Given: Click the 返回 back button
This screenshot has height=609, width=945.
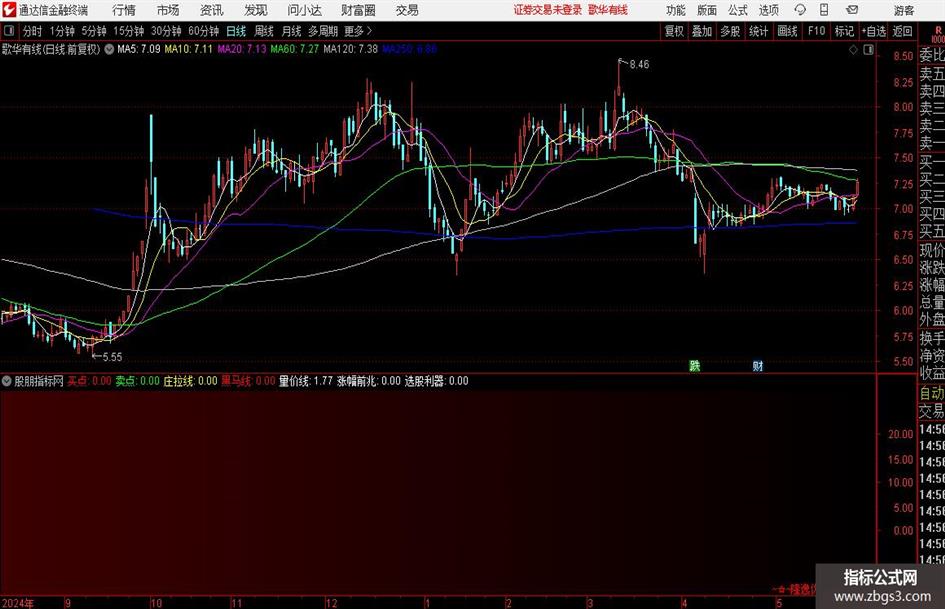Looking at the screenshot, I should (902, 31).
